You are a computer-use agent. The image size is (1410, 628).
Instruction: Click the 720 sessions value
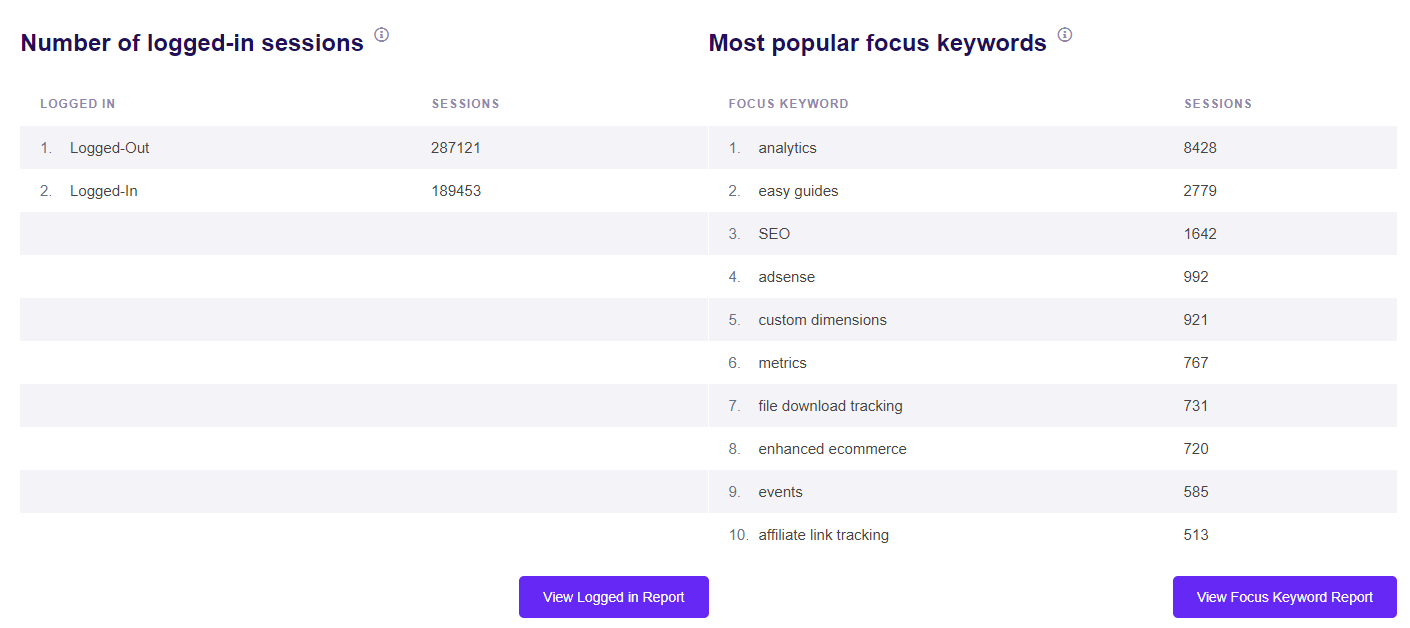point(1196,449)
